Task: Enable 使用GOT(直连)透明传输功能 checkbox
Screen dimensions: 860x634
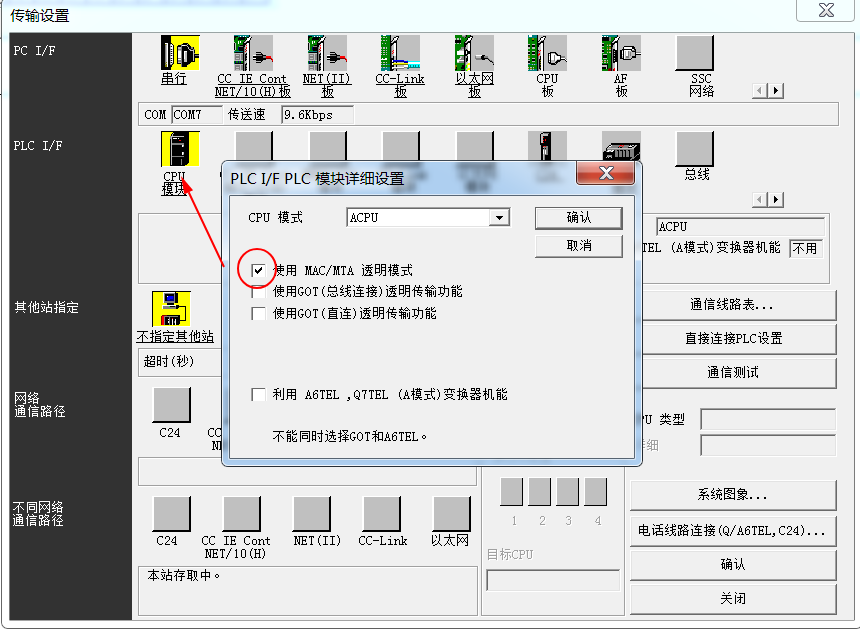Action: pyautogui.click(x=258, y=313)
